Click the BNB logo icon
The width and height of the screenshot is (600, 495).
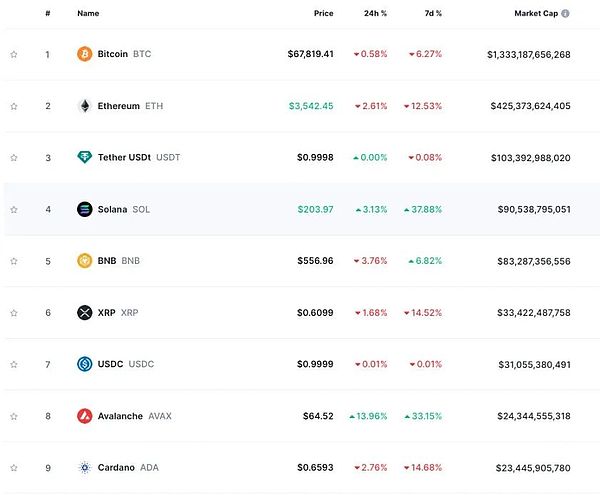(85, 261)
